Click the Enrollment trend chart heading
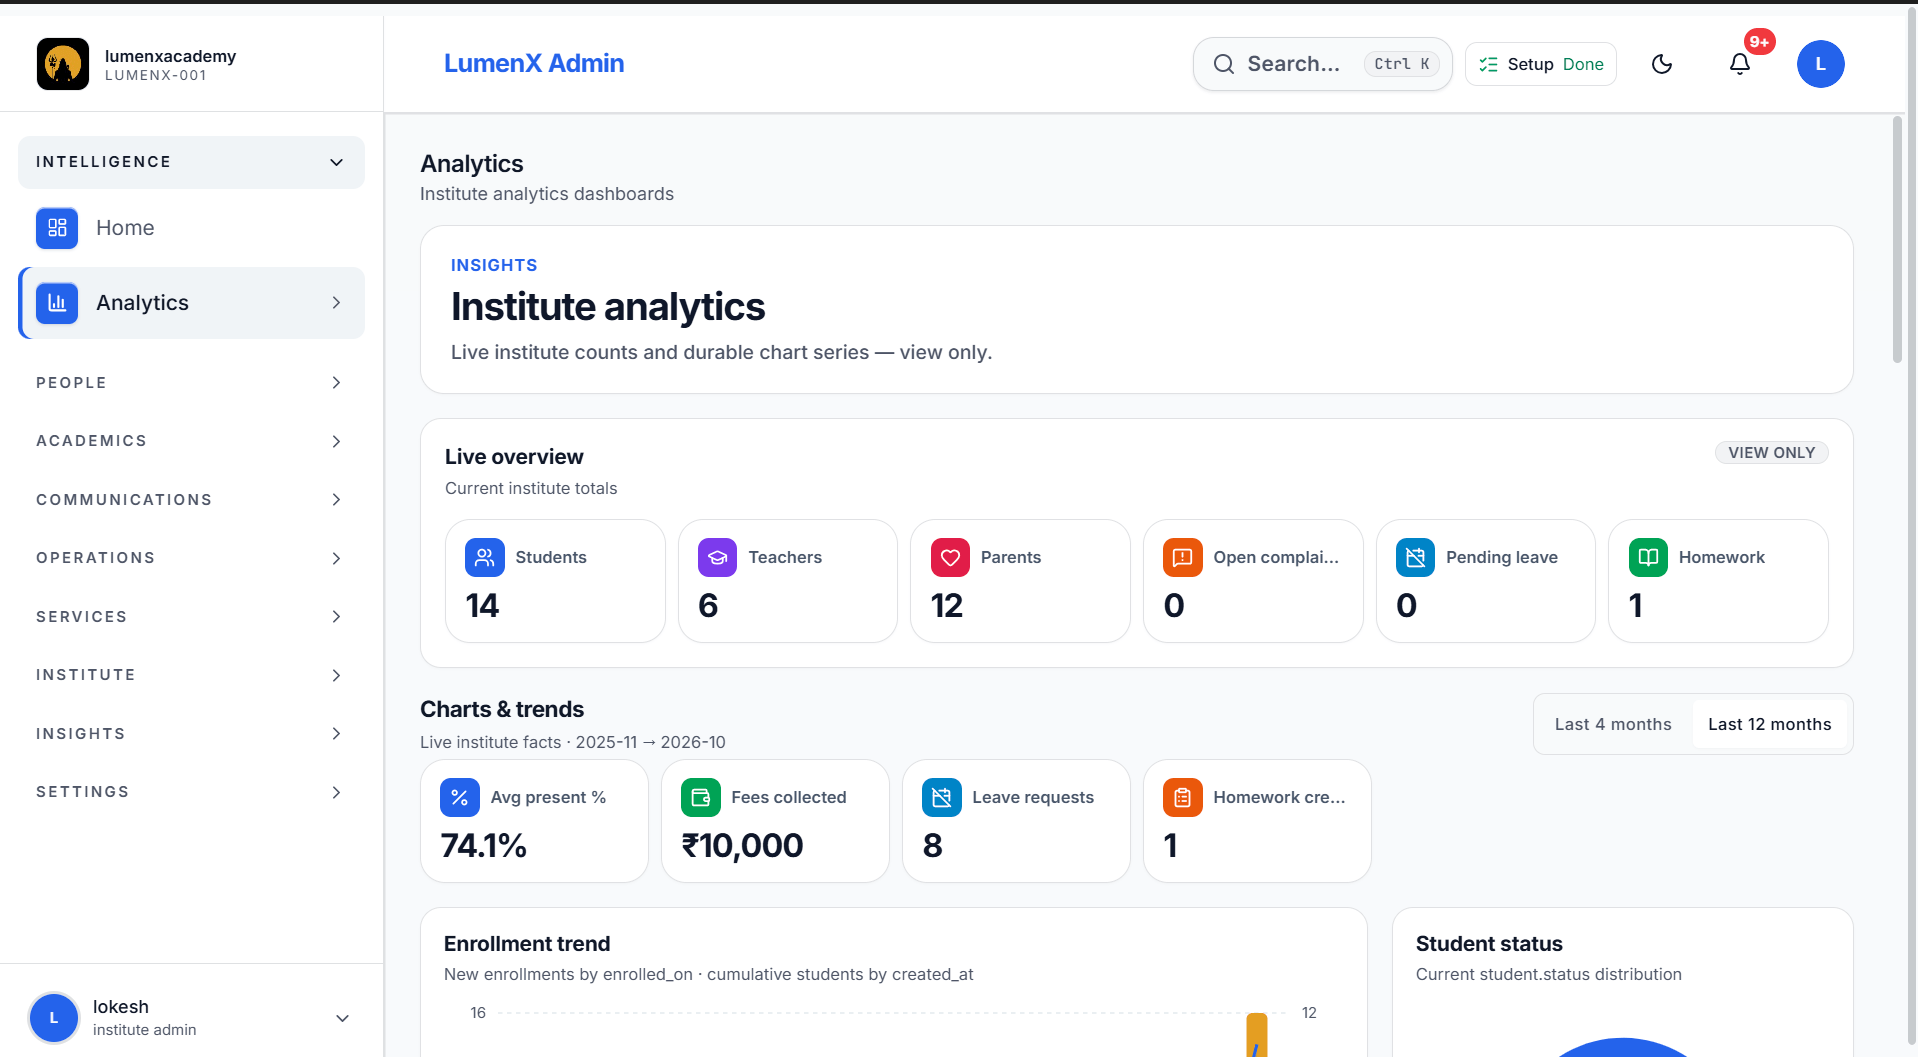This screenshot has height=1057, width=1918. (x=527, y=944)
